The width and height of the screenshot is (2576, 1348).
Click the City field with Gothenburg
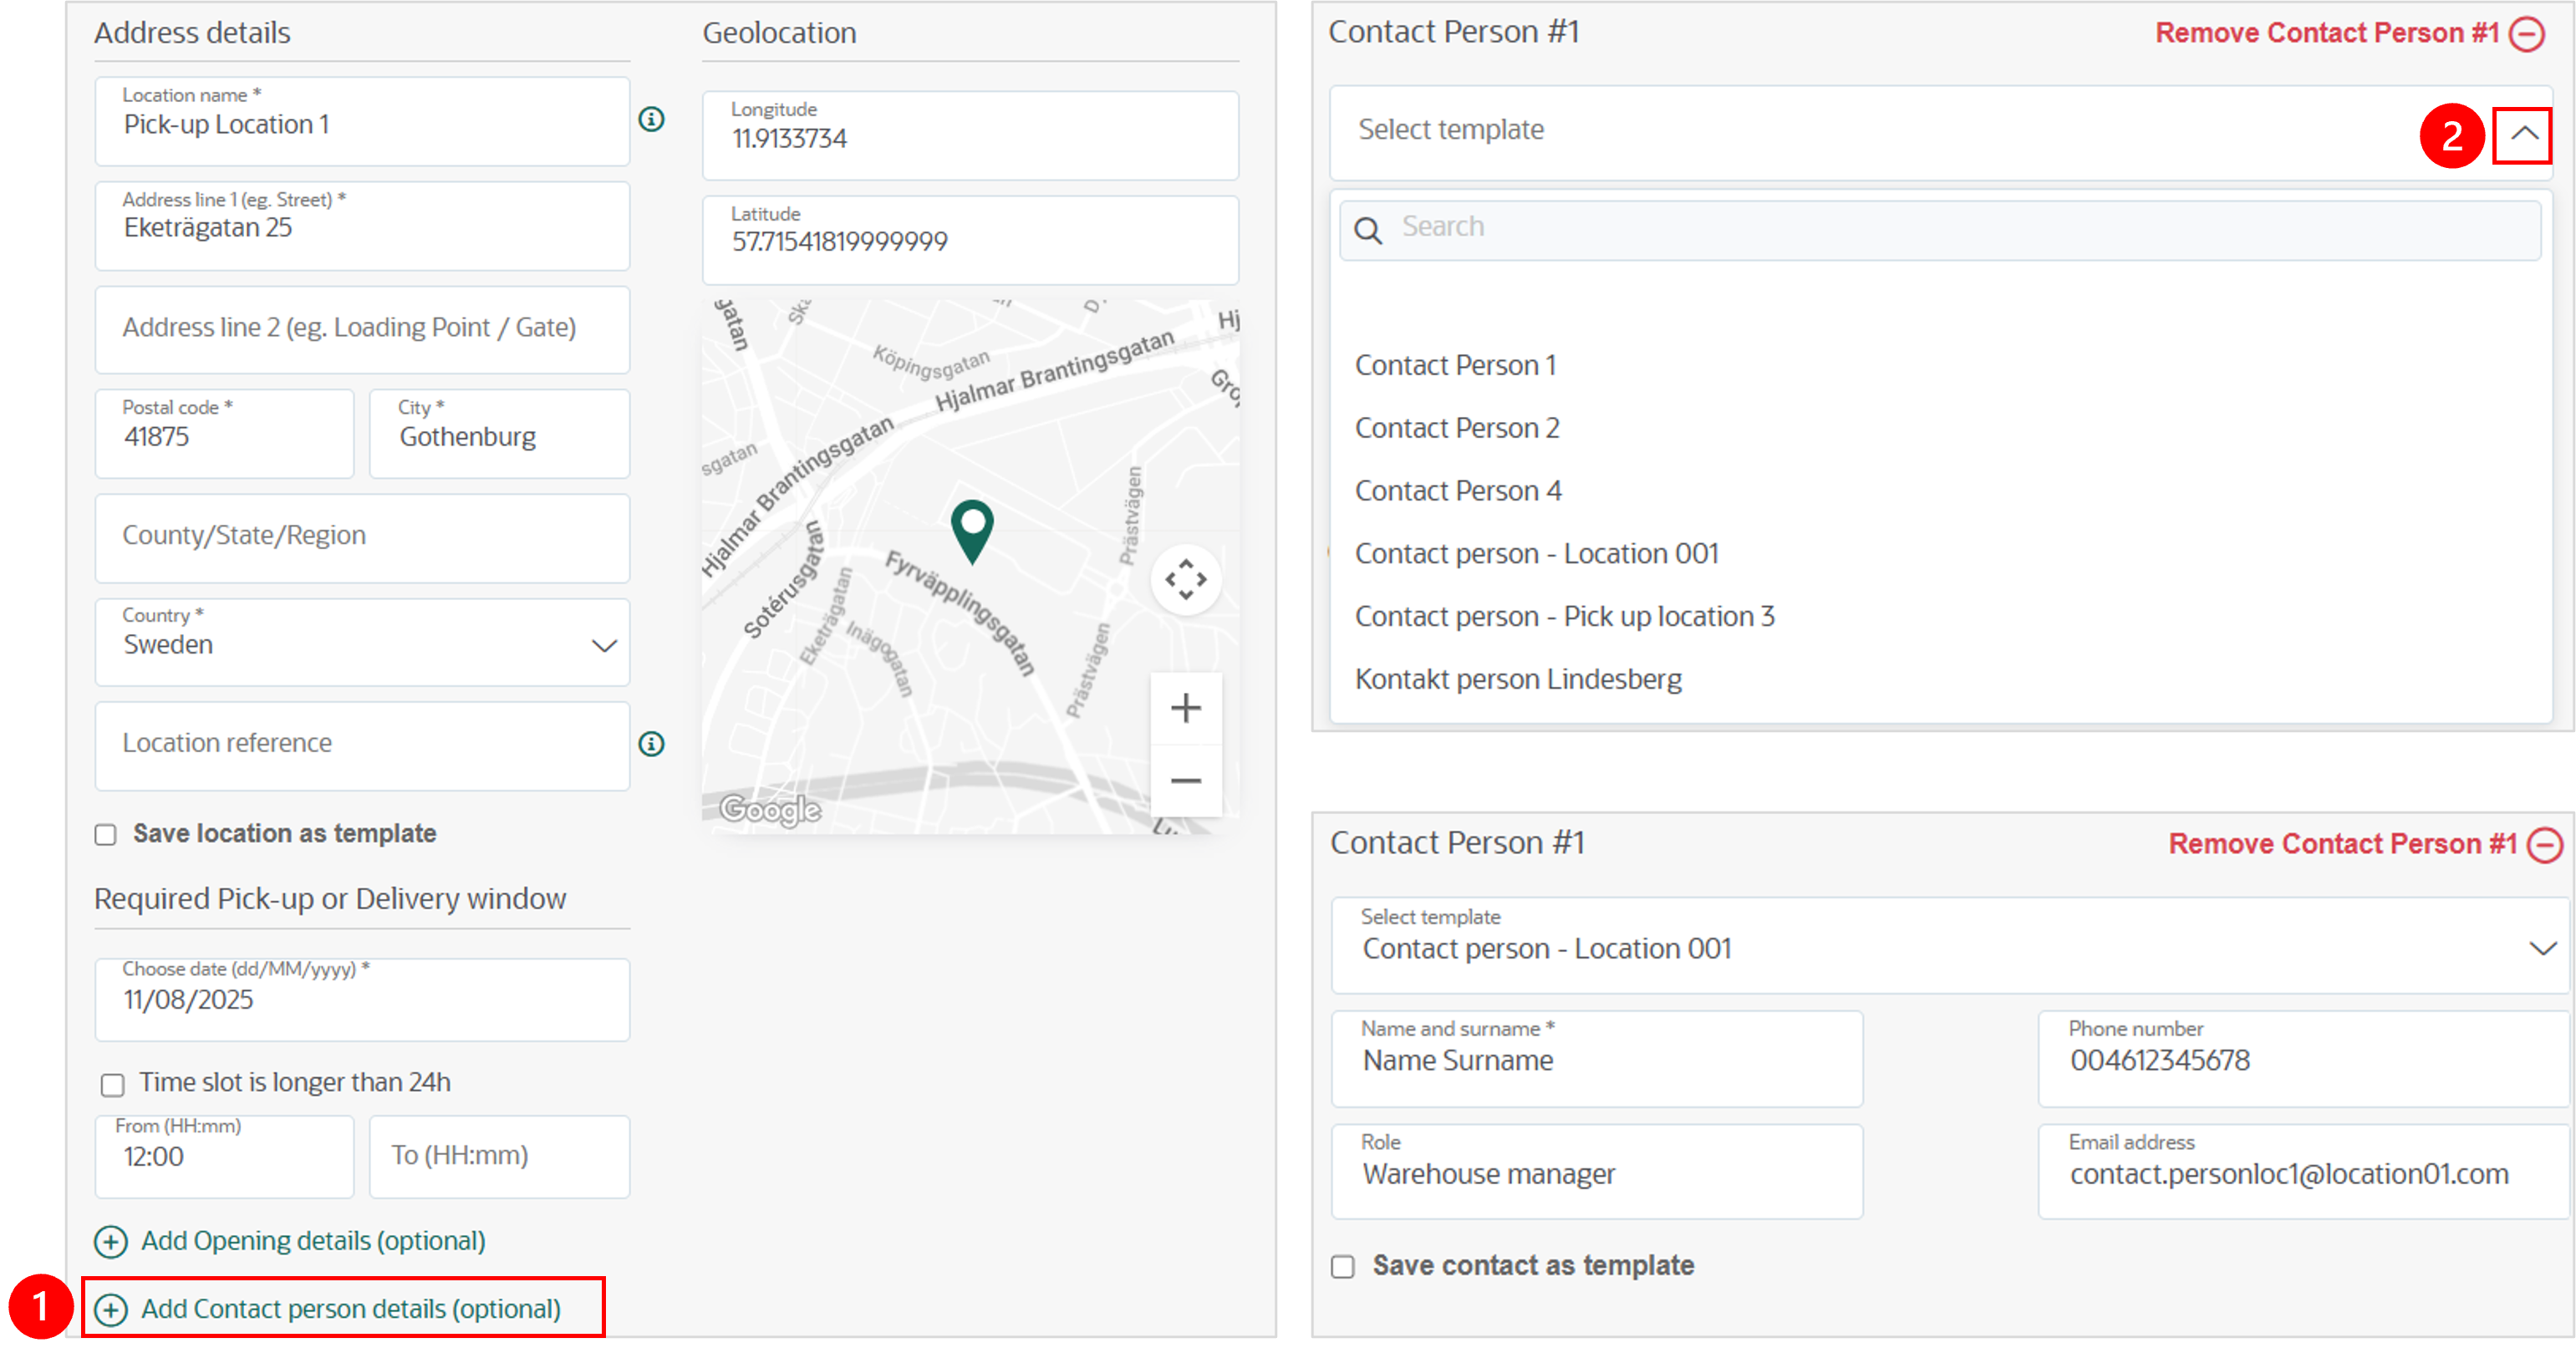pos(499,434)
